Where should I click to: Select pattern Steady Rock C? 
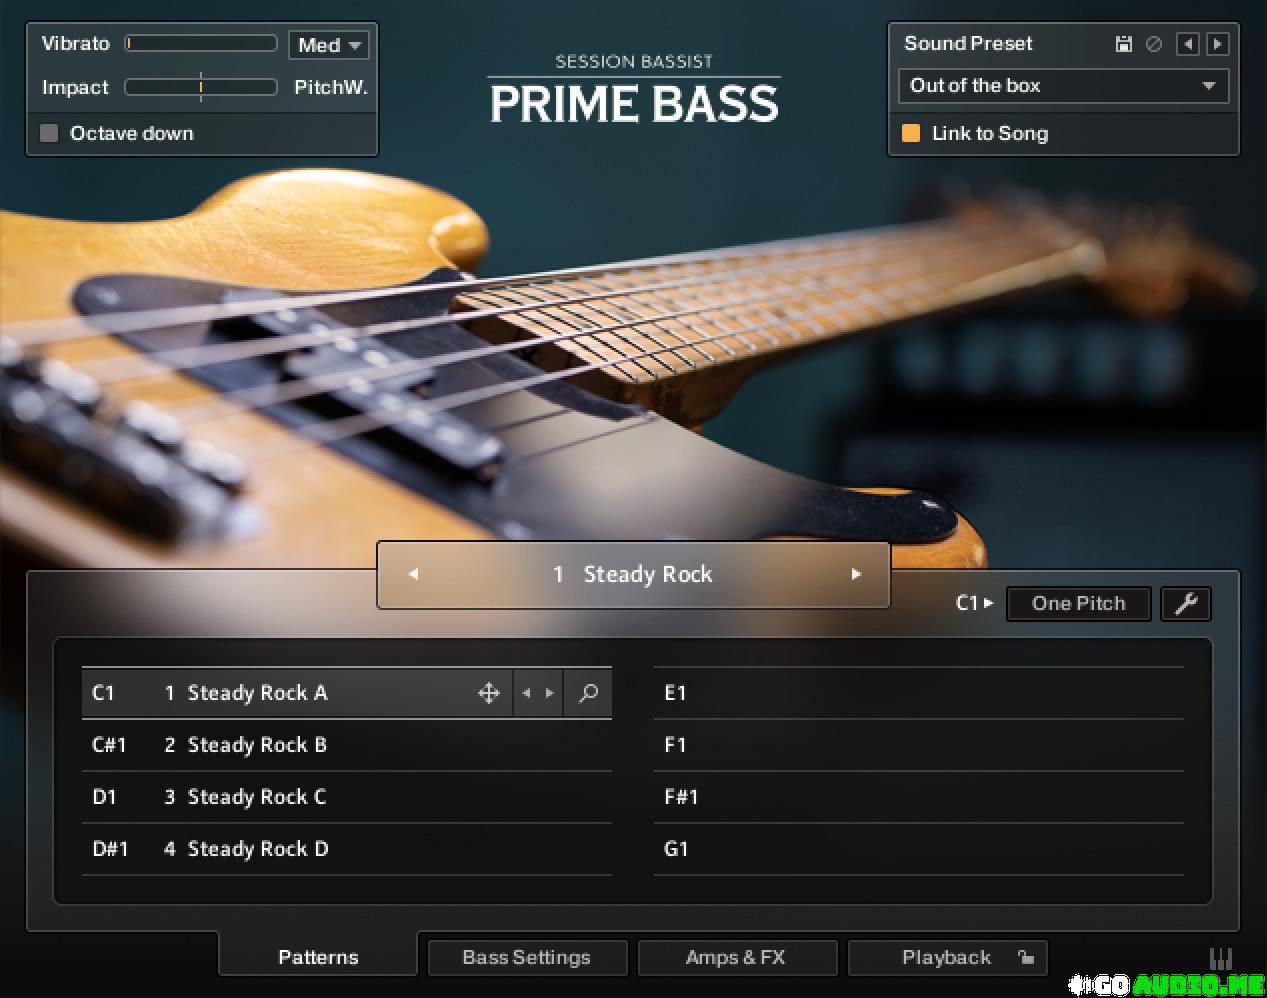point(346,797)
